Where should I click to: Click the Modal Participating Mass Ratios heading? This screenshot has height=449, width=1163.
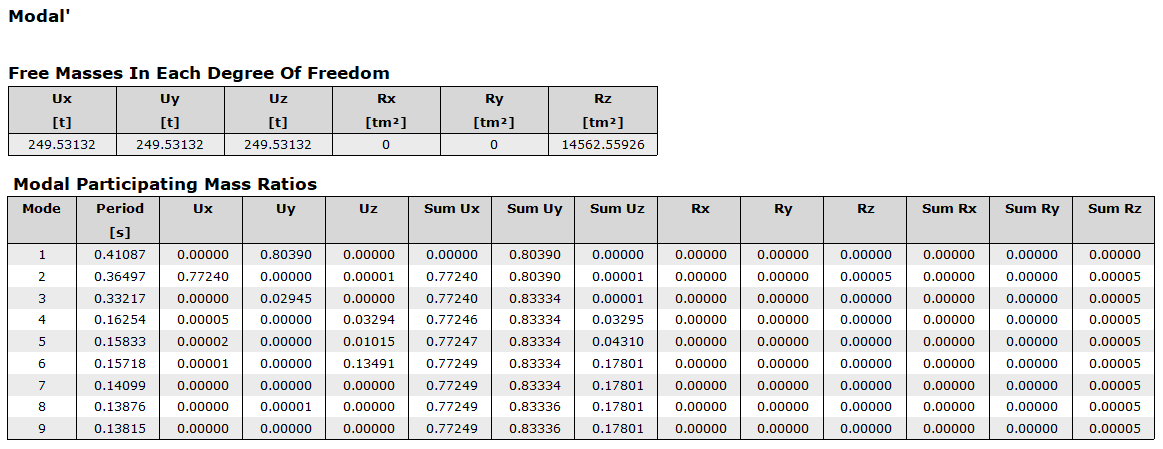pyautogui.click(x=165, y=184)
